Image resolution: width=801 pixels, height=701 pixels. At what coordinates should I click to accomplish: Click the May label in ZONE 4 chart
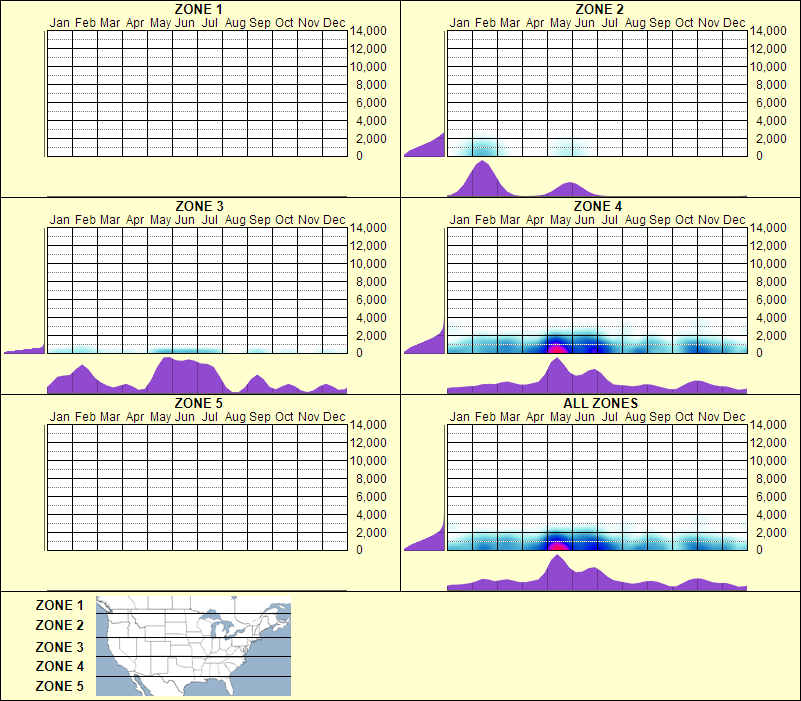point(560,220)
